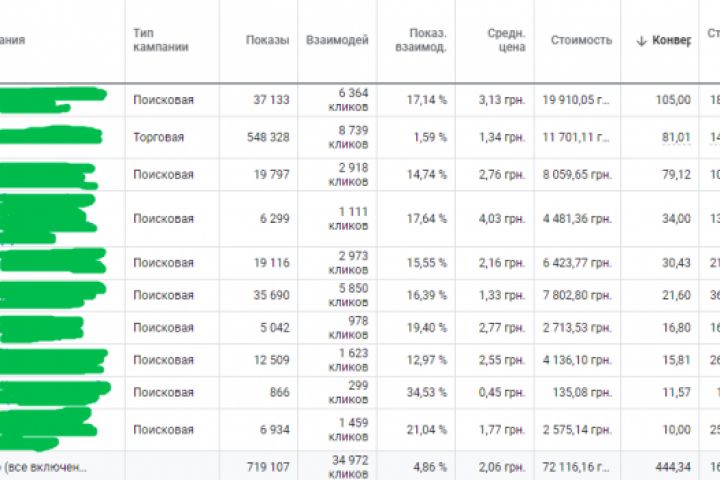Select the Показ. взаимод. column header

click(421, 40)
